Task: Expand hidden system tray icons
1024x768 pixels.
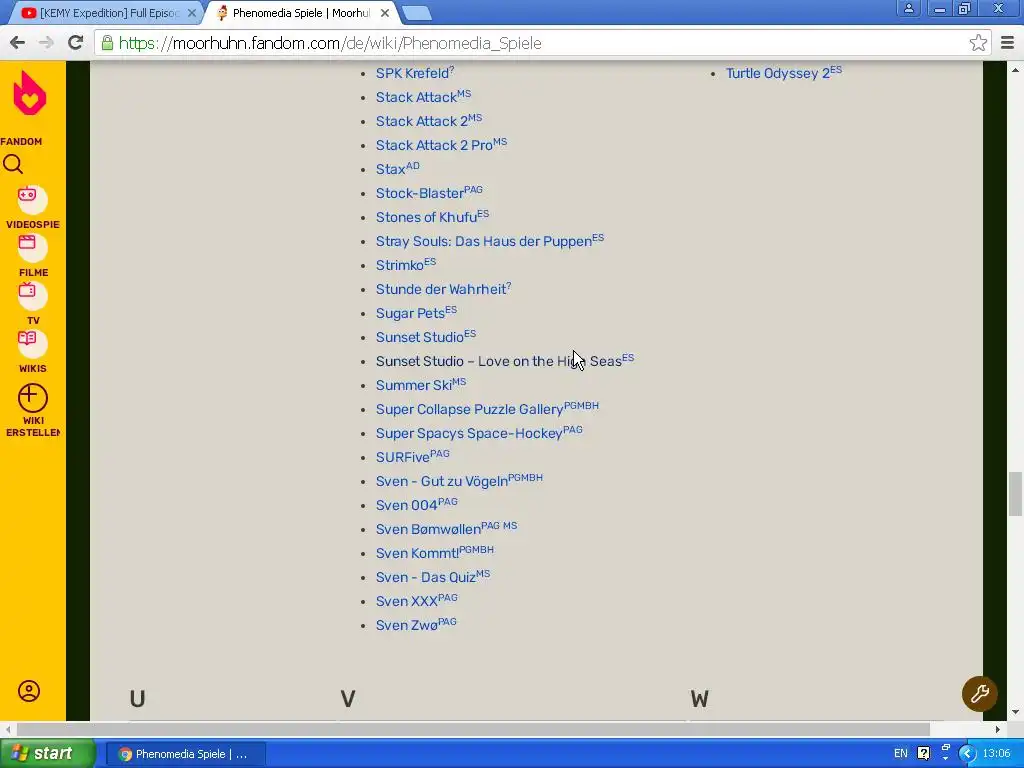Action: point(967,754)
